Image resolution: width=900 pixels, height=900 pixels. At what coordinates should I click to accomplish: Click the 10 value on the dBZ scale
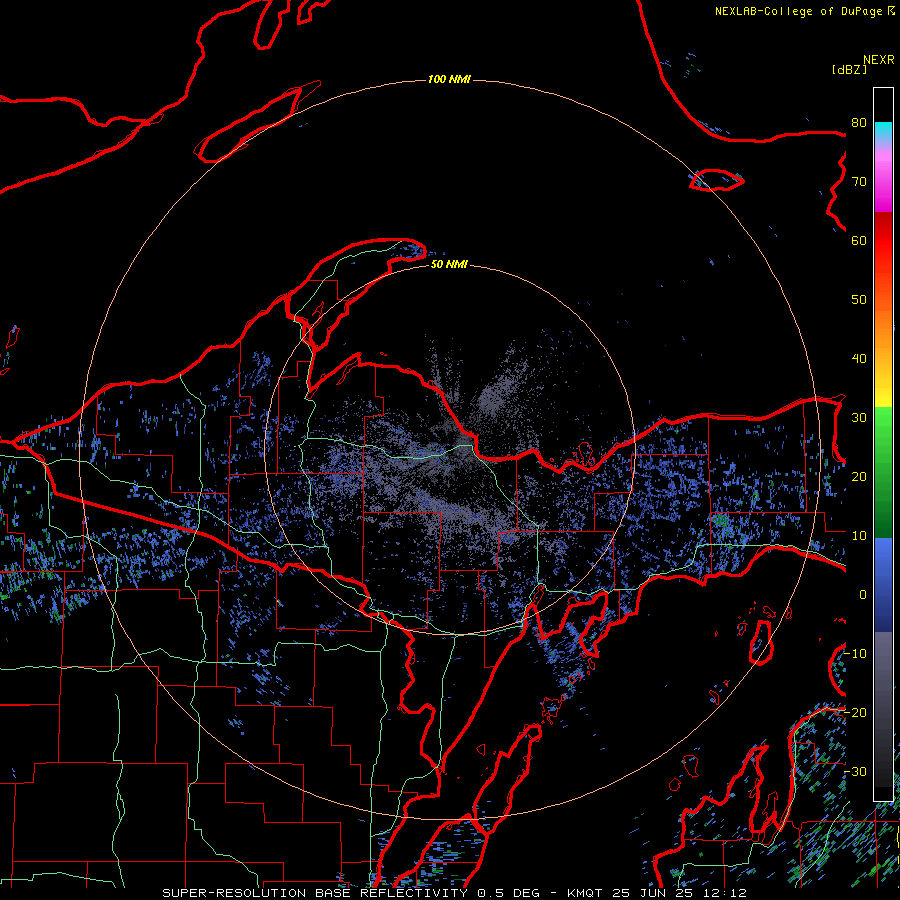859,536
